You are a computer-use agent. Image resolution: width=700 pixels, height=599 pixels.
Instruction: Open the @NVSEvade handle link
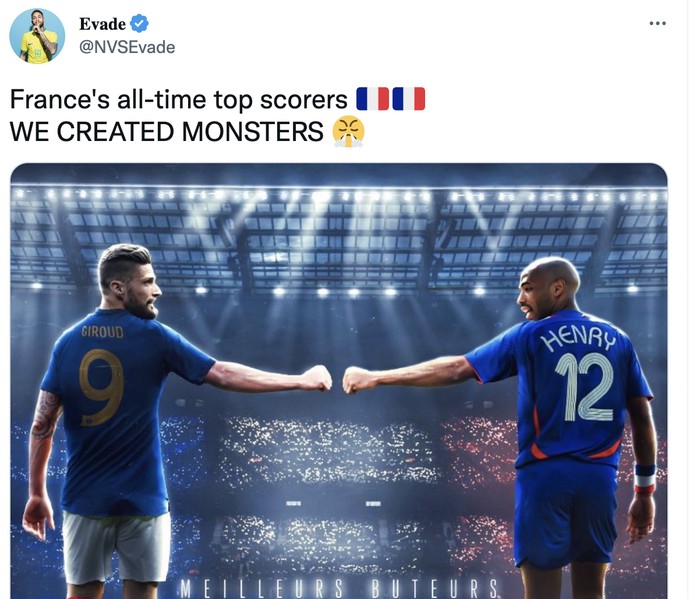click(127, 47)
